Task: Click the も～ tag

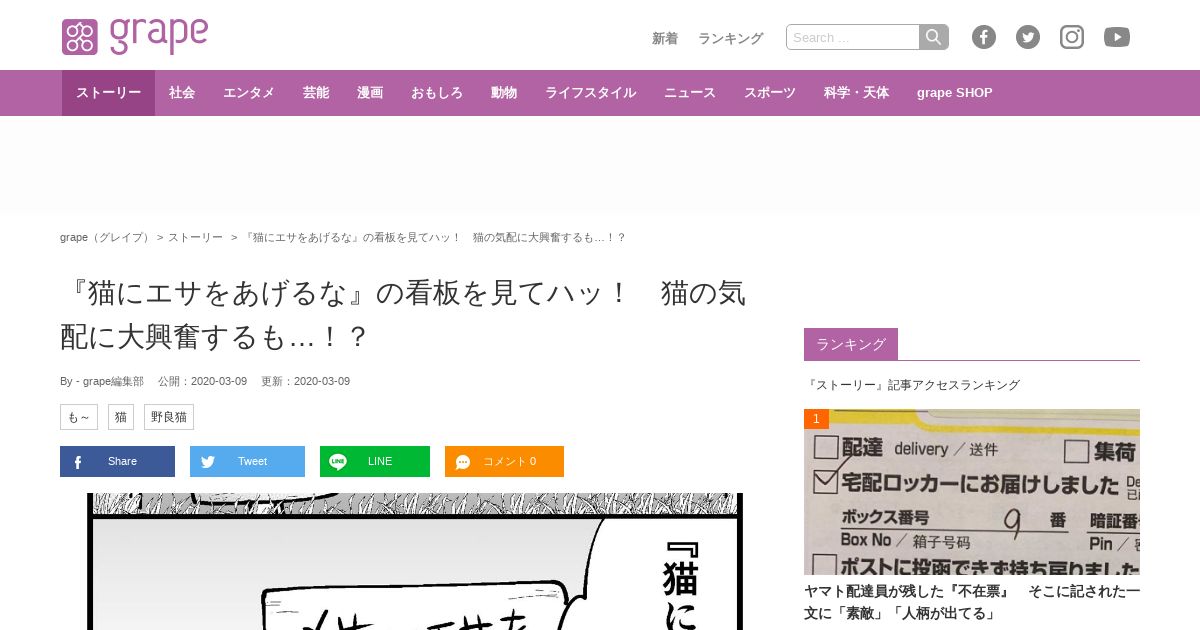Action: [79, 417]
